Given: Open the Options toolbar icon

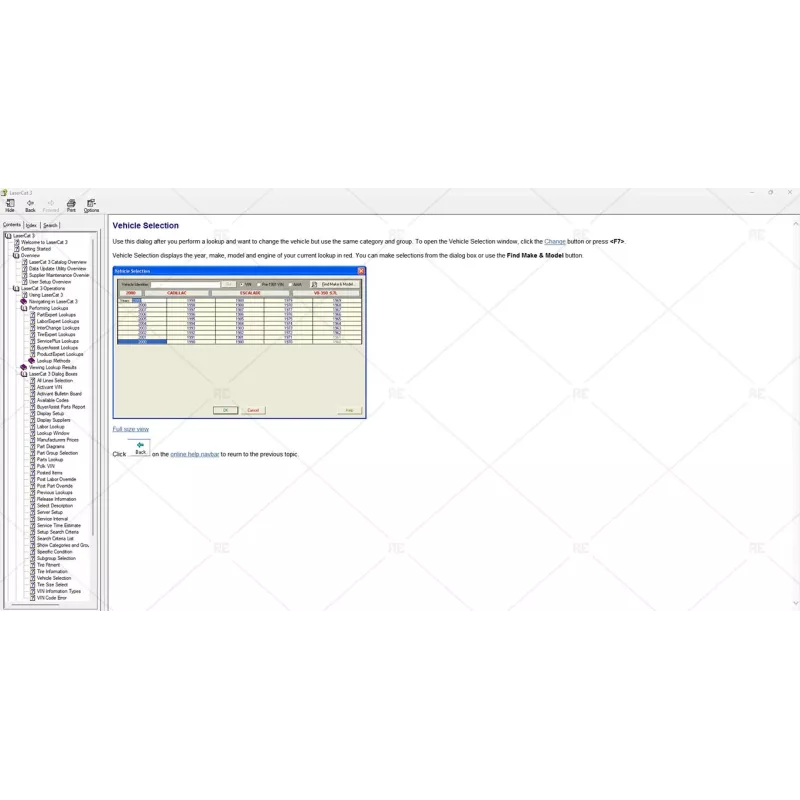Looking at the screenshot, I should (x=90, y=205).
